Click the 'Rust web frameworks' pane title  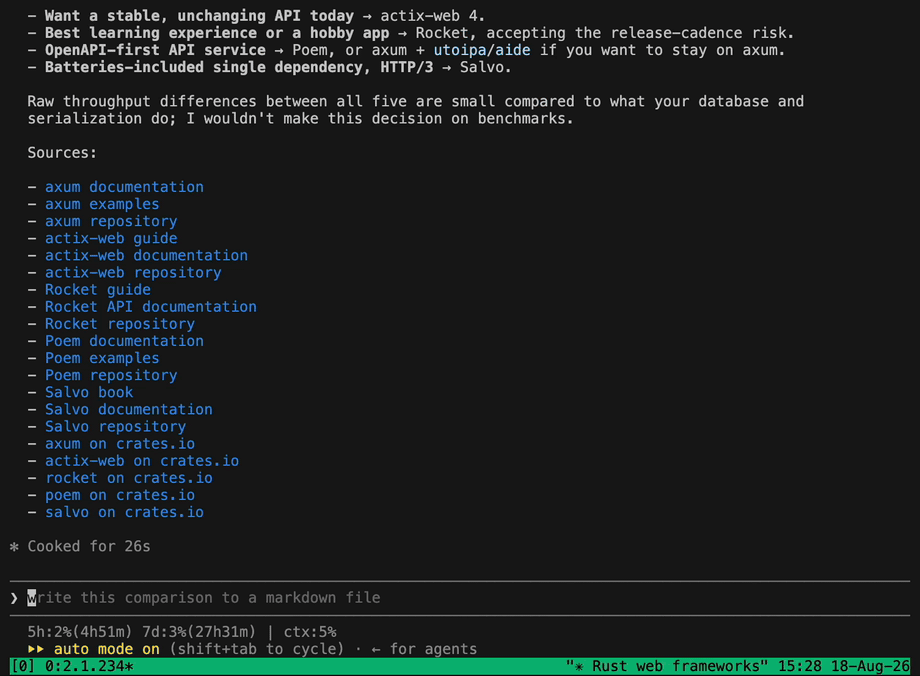point(667,667)
